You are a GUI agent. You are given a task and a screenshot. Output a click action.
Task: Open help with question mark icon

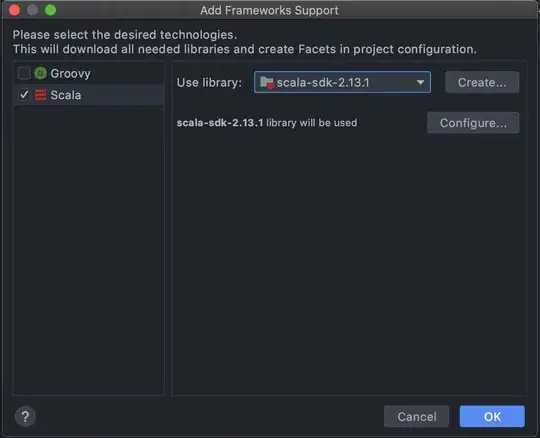pyautogui.click(x=25, y=417)
